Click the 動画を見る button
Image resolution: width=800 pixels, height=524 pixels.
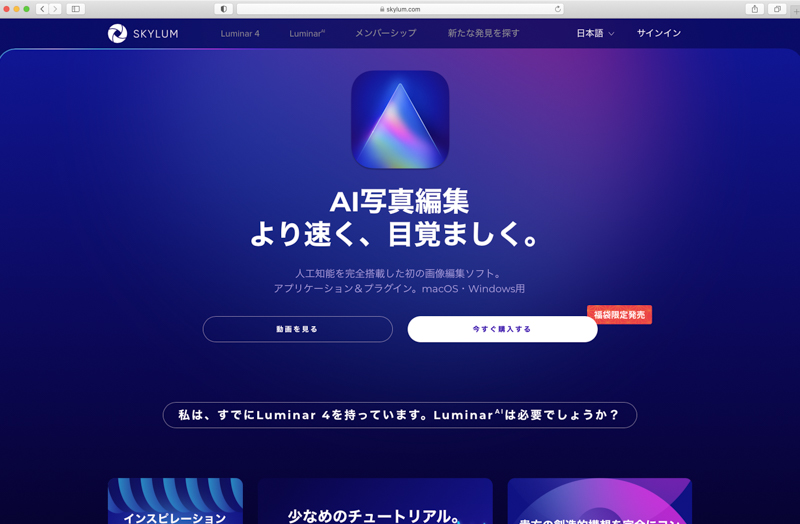[x=297, y=329]
